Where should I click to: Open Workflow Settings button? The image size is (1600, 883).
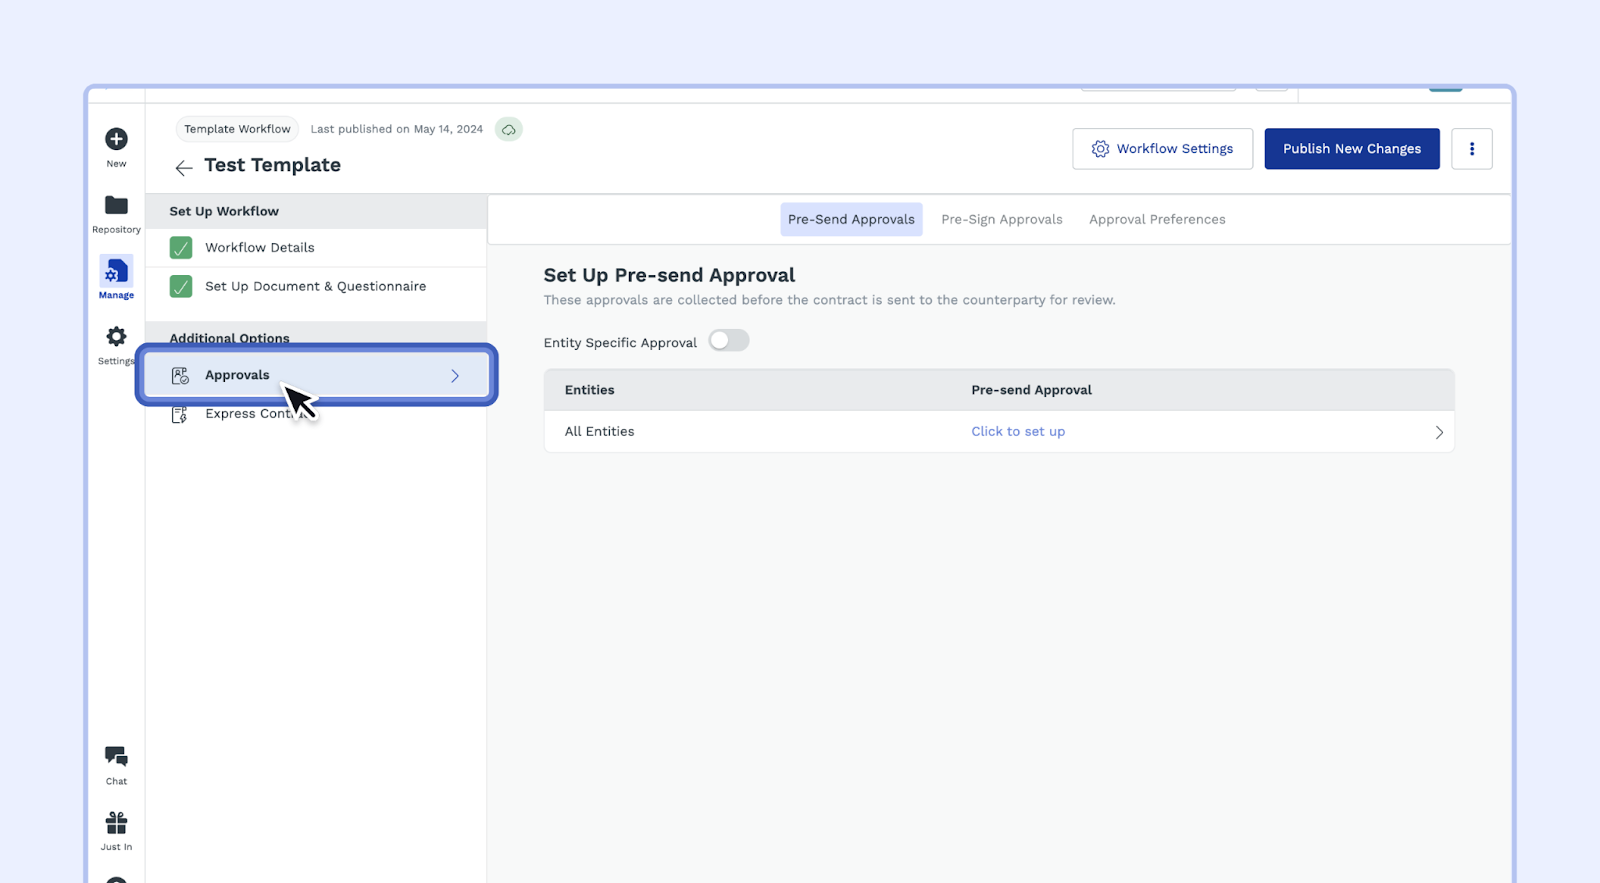pyautogui.click(x=1162, y=149)
